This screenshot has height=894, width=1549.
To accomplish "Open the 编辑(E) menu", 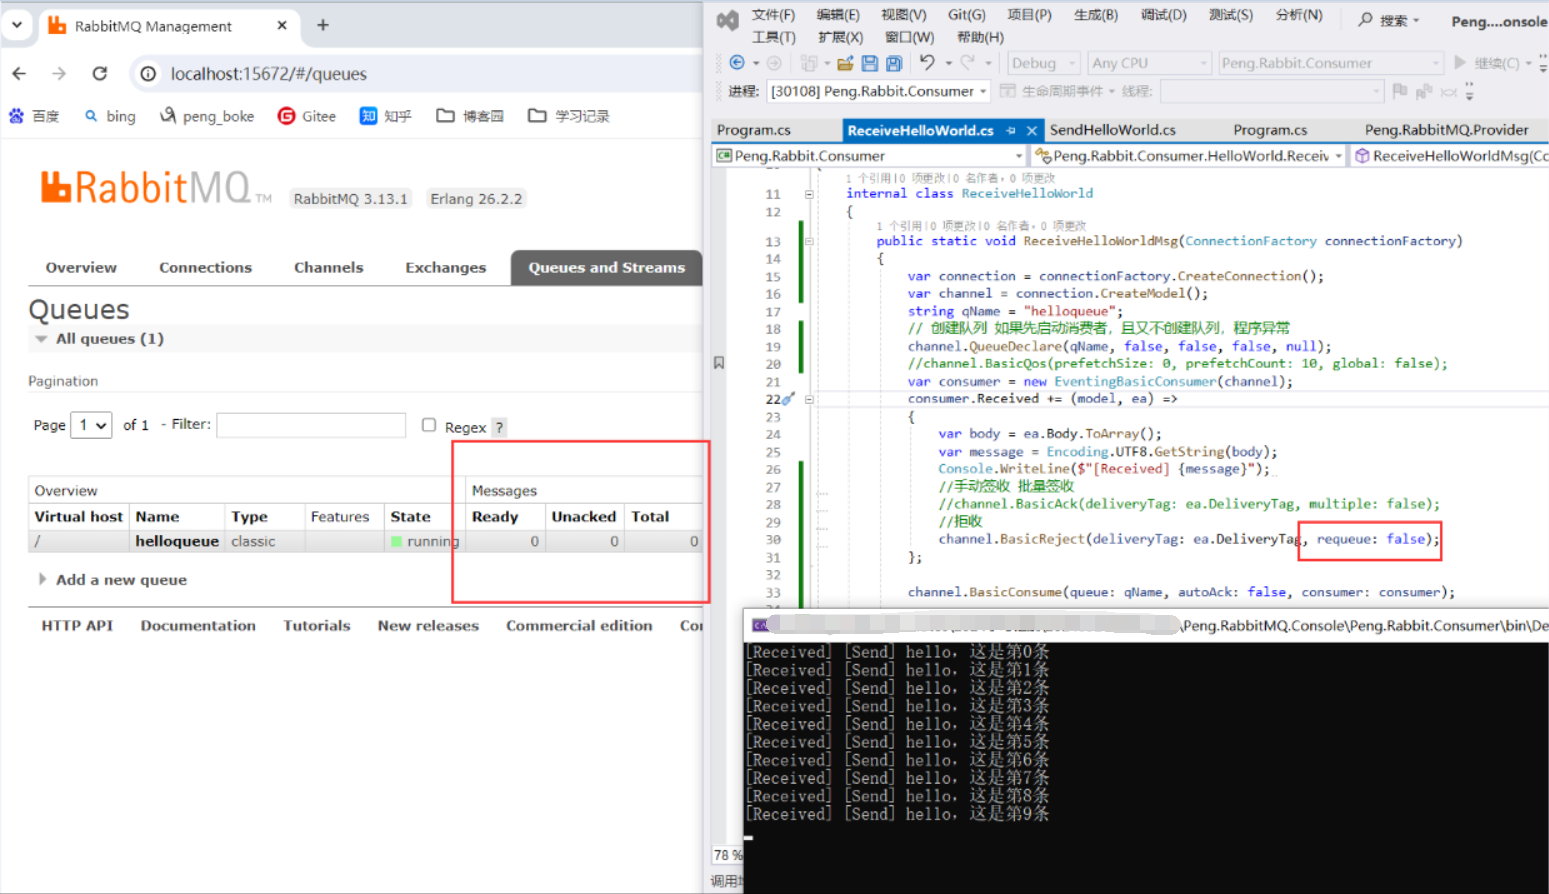I will click(x=837, y=15).
